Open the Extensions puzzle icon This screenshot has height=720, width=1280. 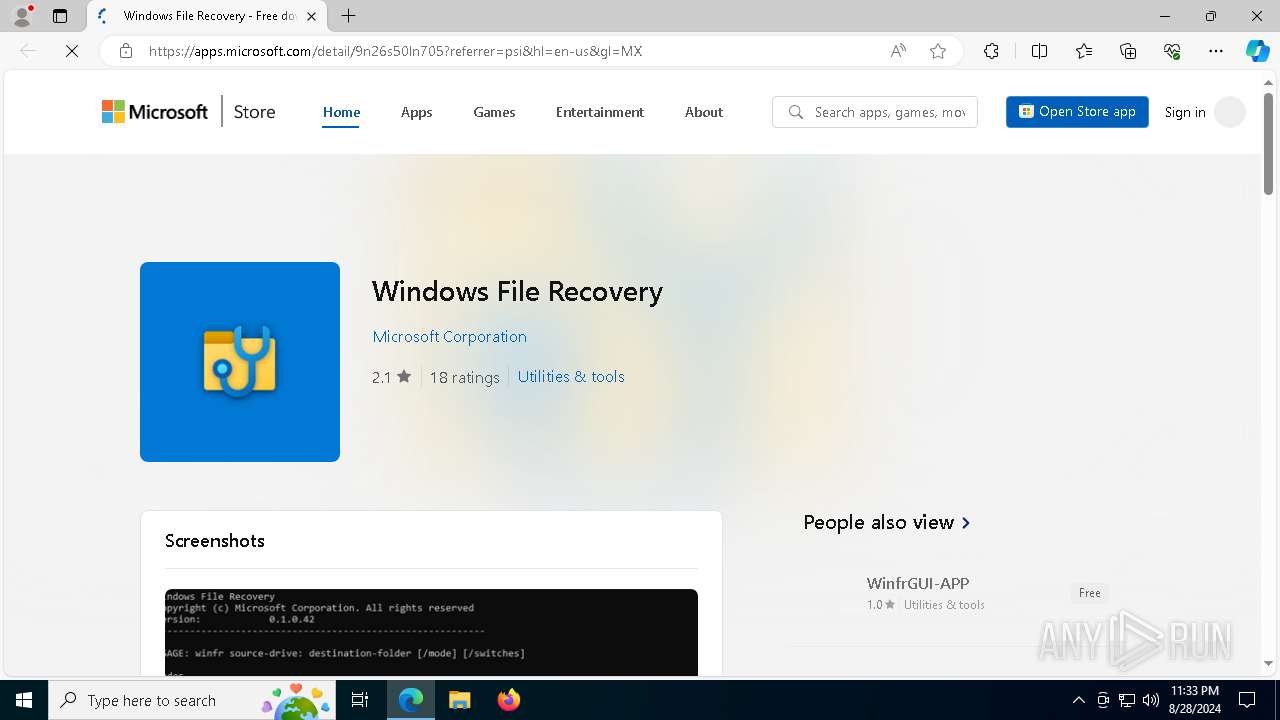tap(991, 51)
